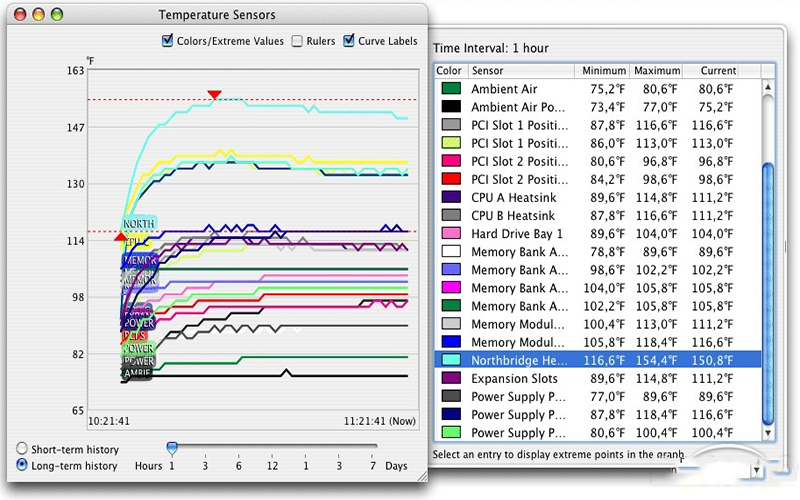The height and width of the screenshot is (500, 800).
Task: Click the Time Interval: 1 hour label
Action: tap(491, 48)
